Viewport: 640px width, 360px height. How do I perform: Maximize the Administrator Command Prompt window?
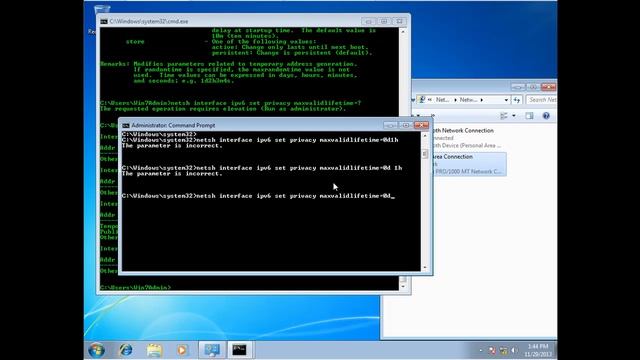coord(406,125)
